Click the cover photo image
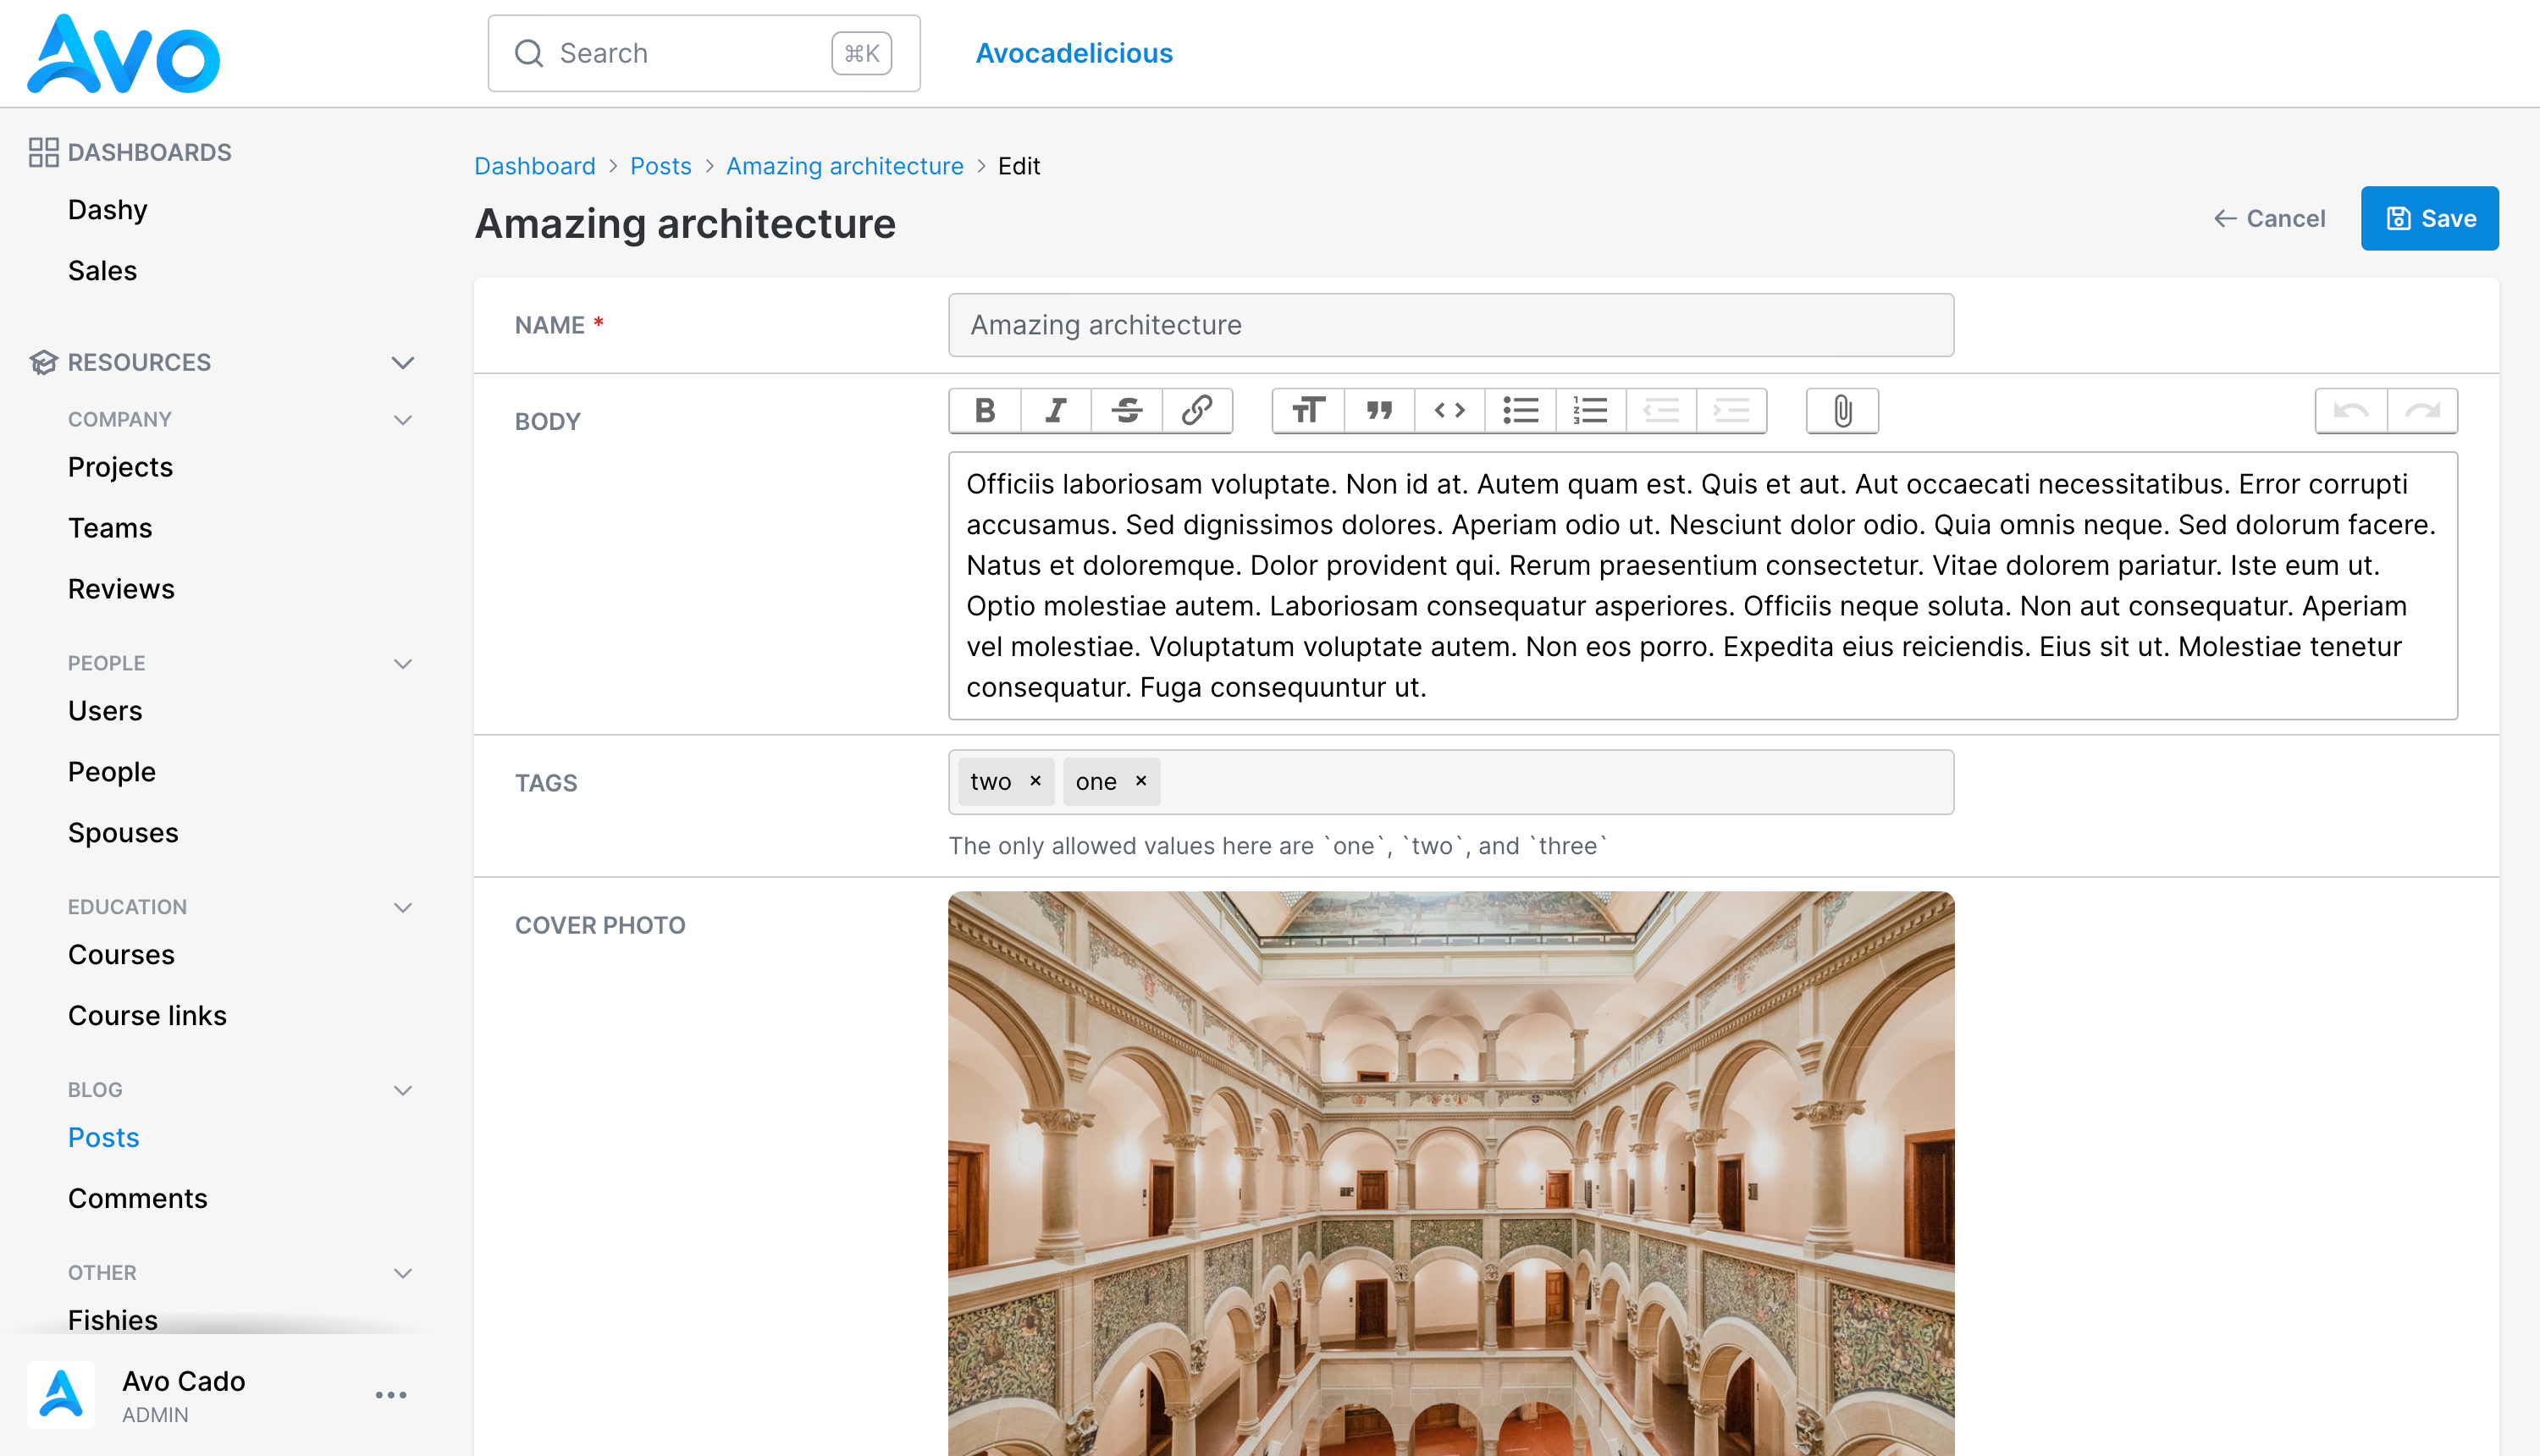 pyautogui.click(x=1451, y=1174)
